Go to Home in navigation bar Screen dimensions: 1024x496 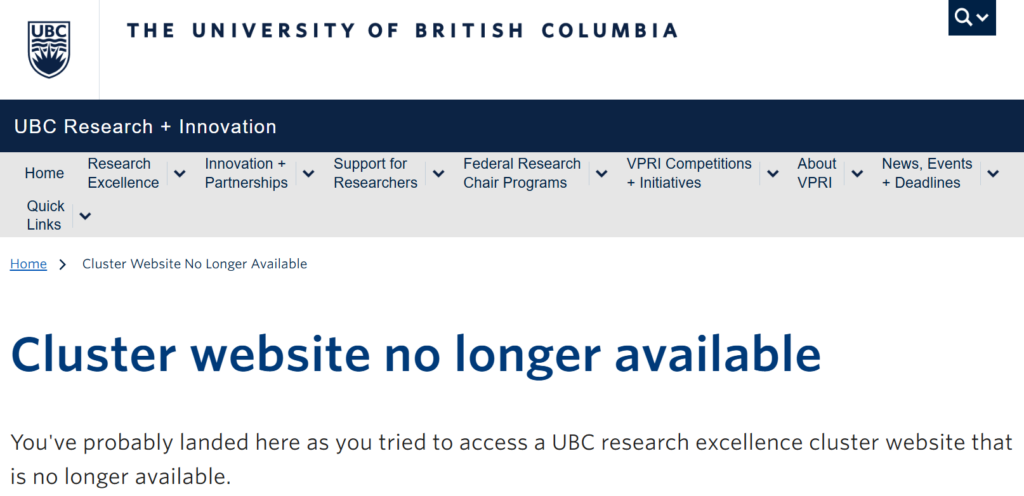[44, 173]
